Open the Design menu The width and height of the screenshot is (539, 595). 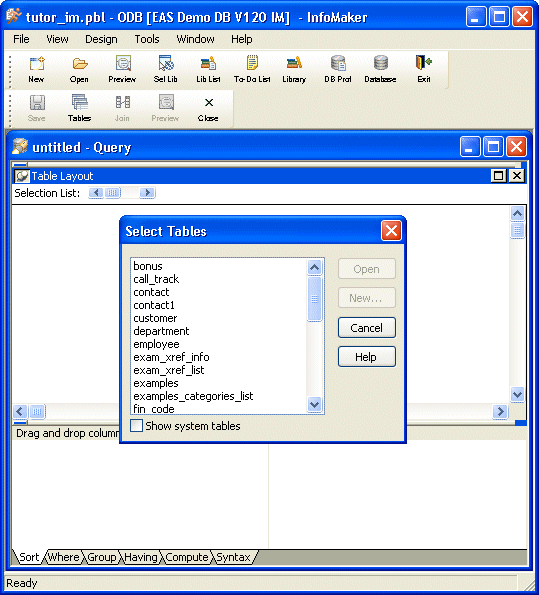(x=101, y=39)
